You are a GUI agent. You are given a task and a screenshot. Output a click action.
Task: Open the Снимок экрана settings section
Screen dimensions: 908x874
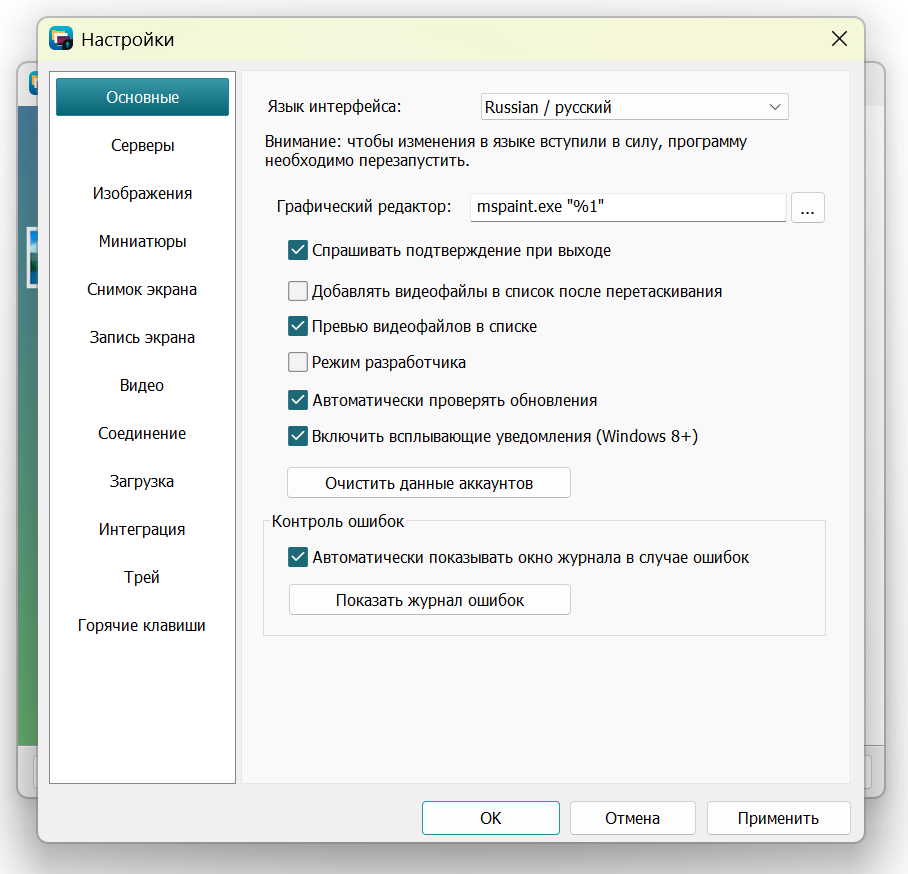click(x=142, y=289)
